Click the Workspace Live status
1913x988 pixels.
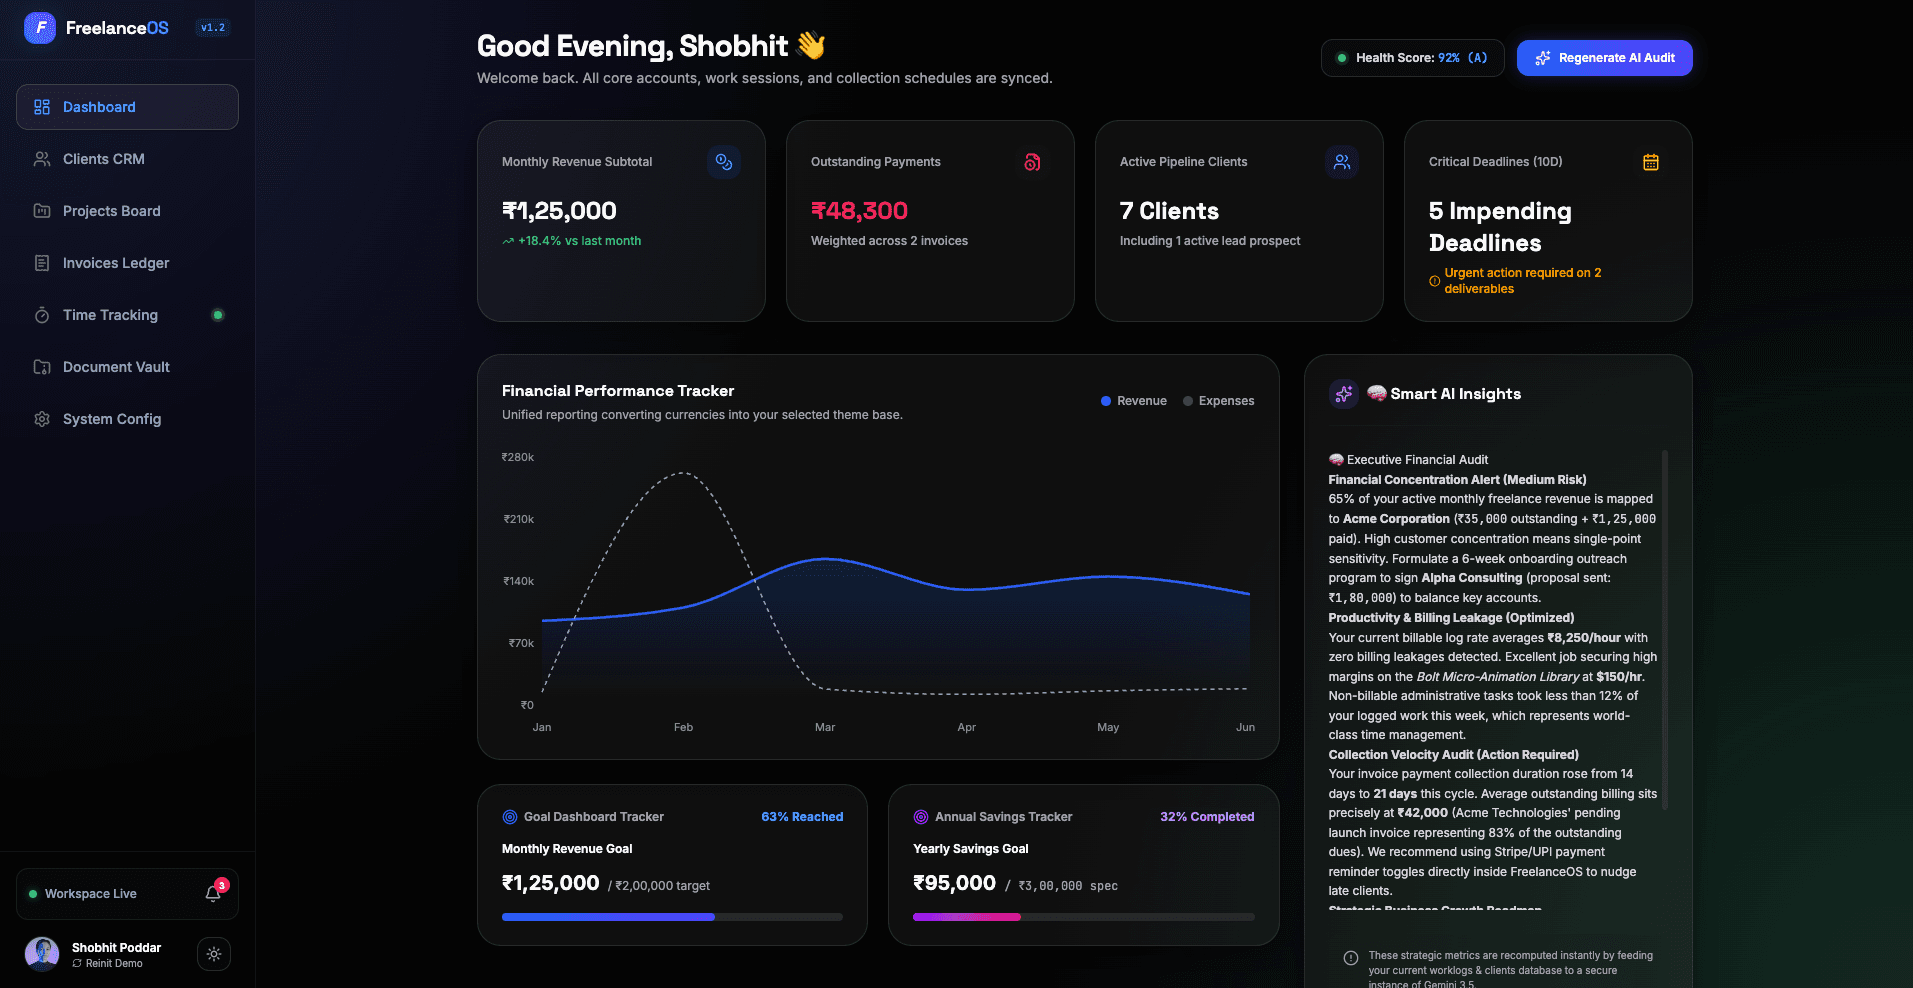coord(83,894)
